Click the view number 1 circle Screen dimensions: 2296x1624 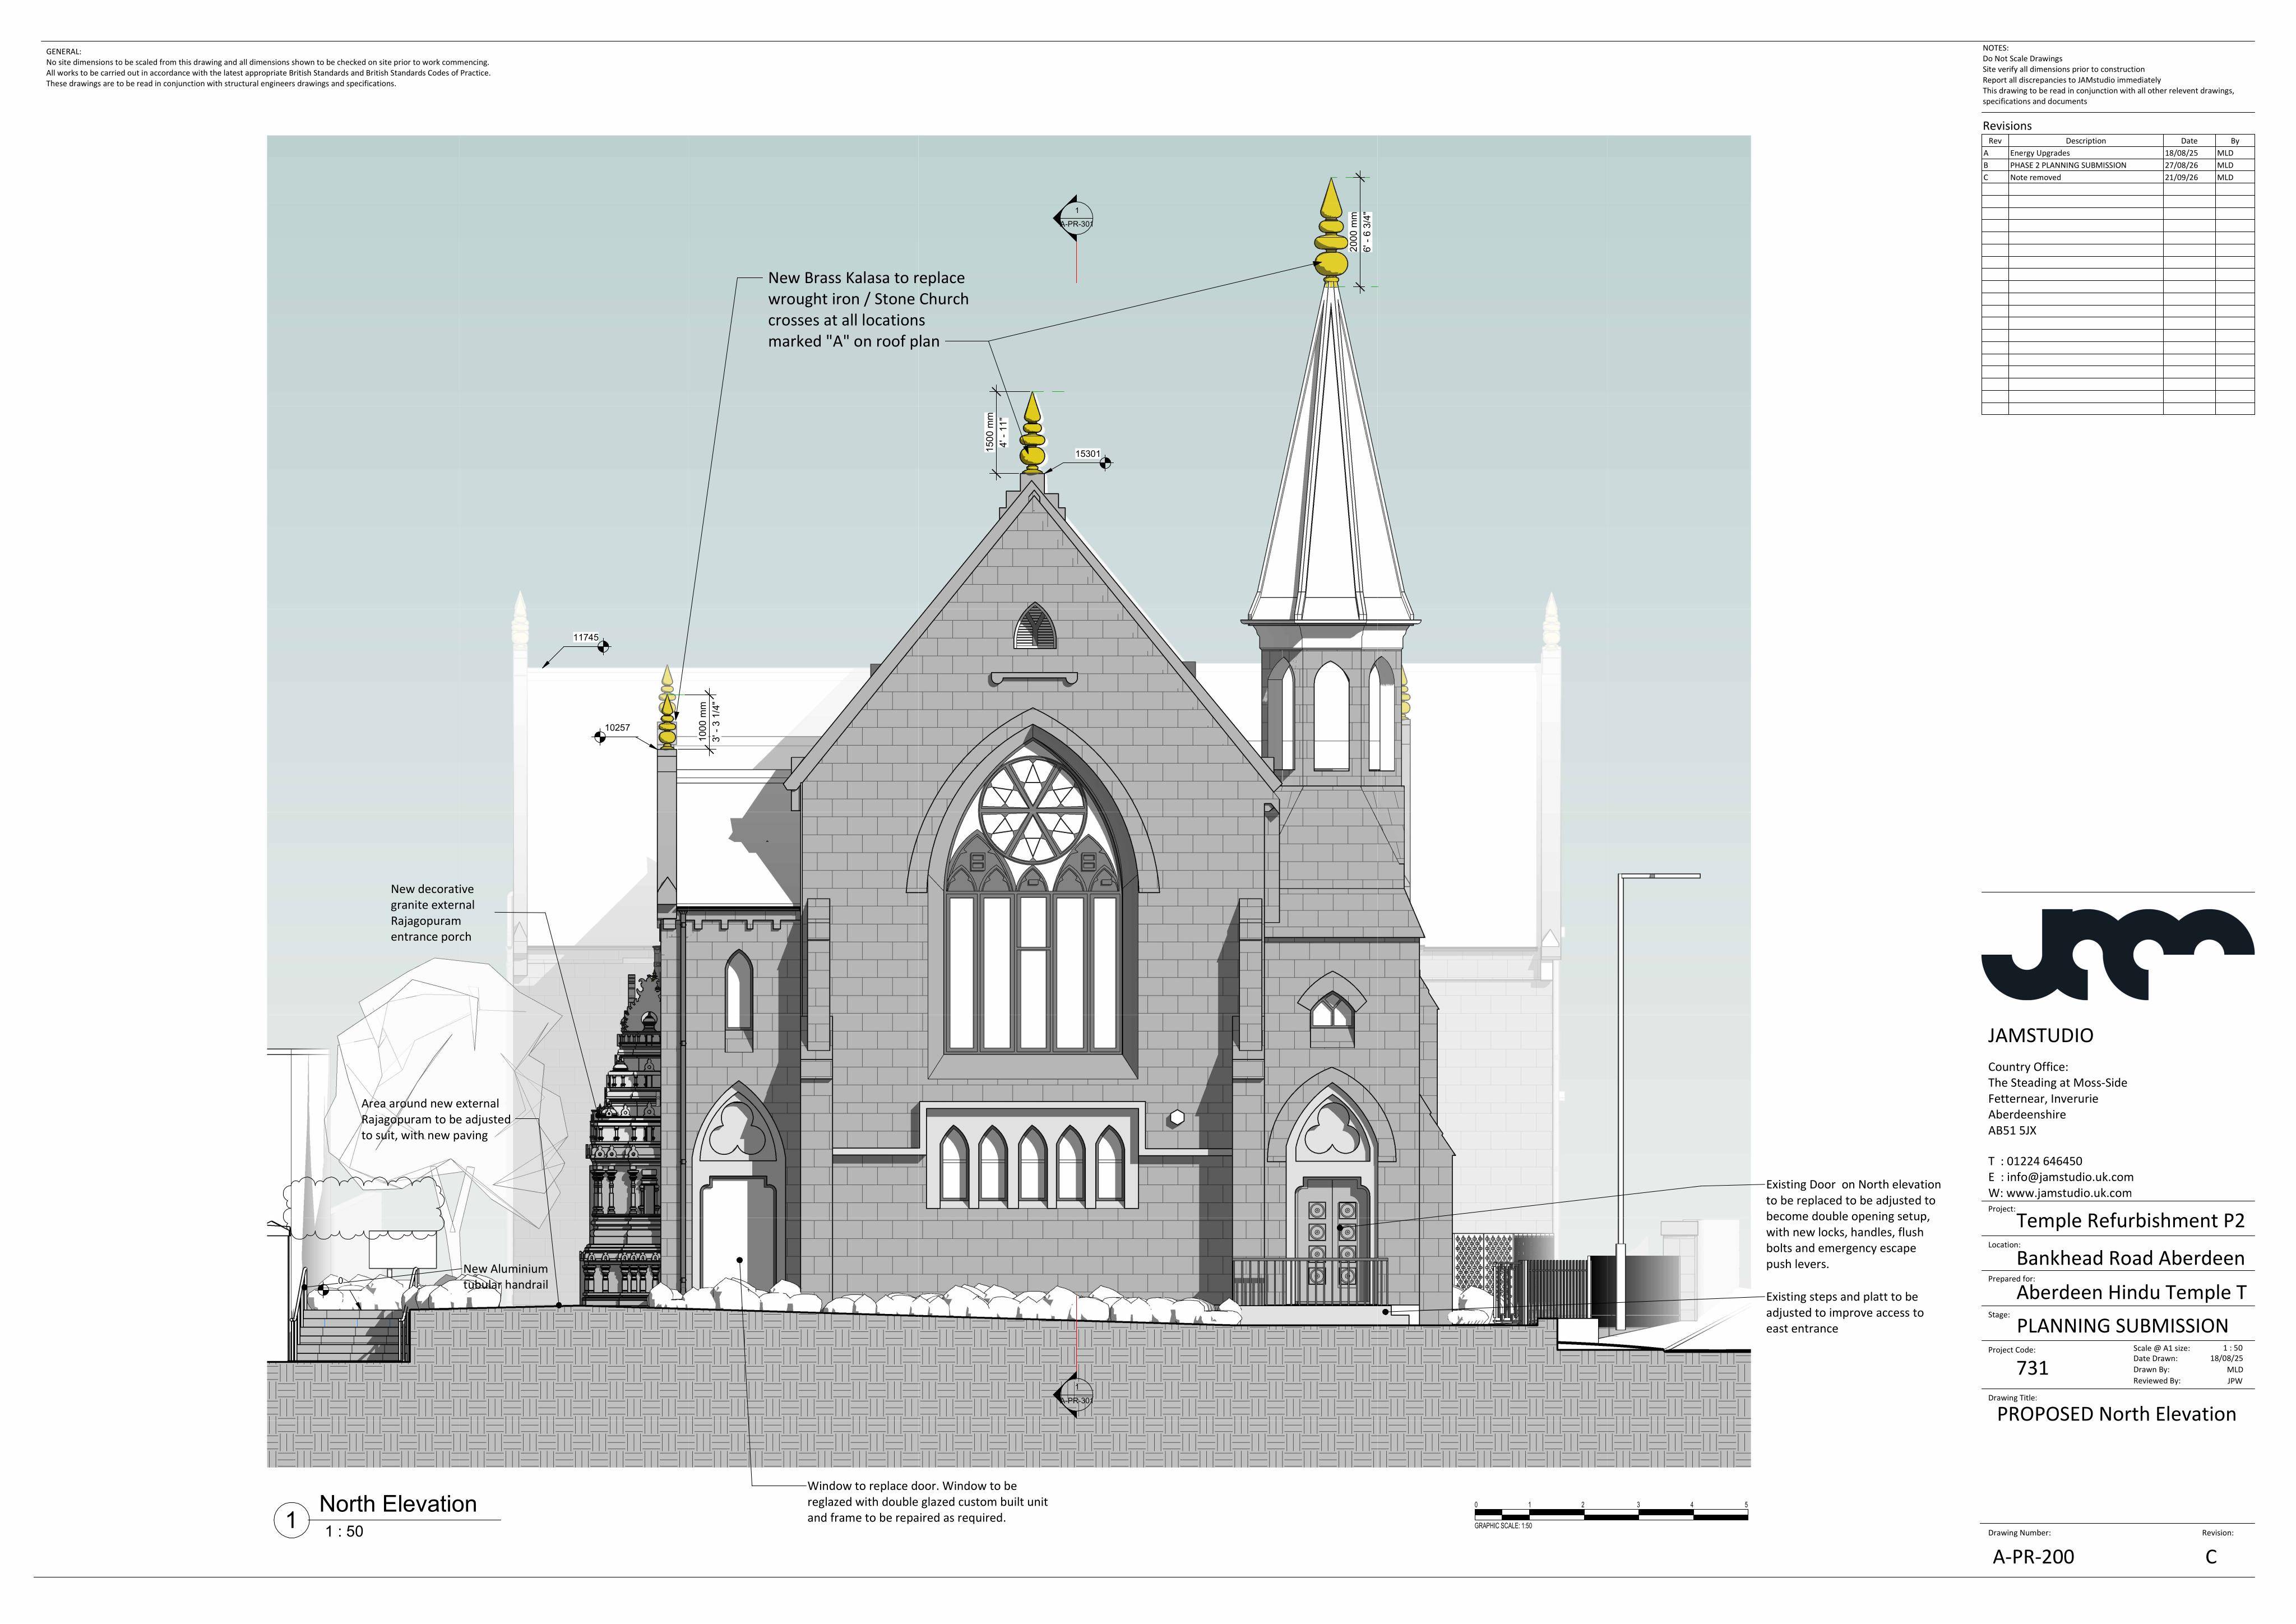click(x=291, y=1521)
